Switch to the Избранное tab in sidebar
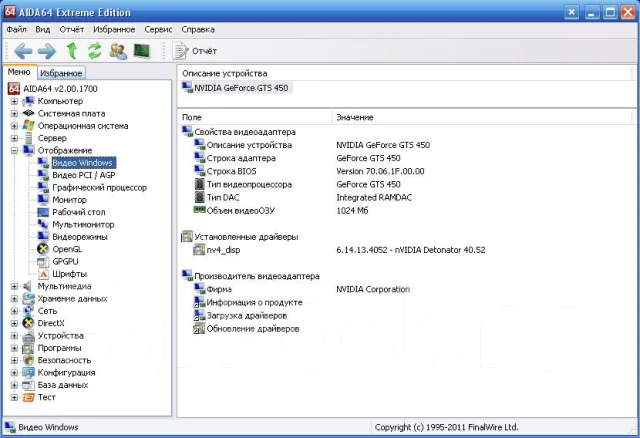The height and width of the screenshot is (438, 640). [x=61, y=73]
